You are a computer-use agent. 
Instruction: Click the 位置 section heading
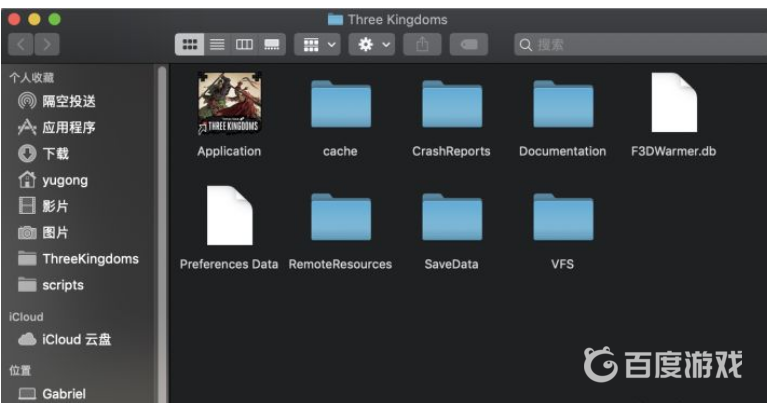[x=20, y=370]
